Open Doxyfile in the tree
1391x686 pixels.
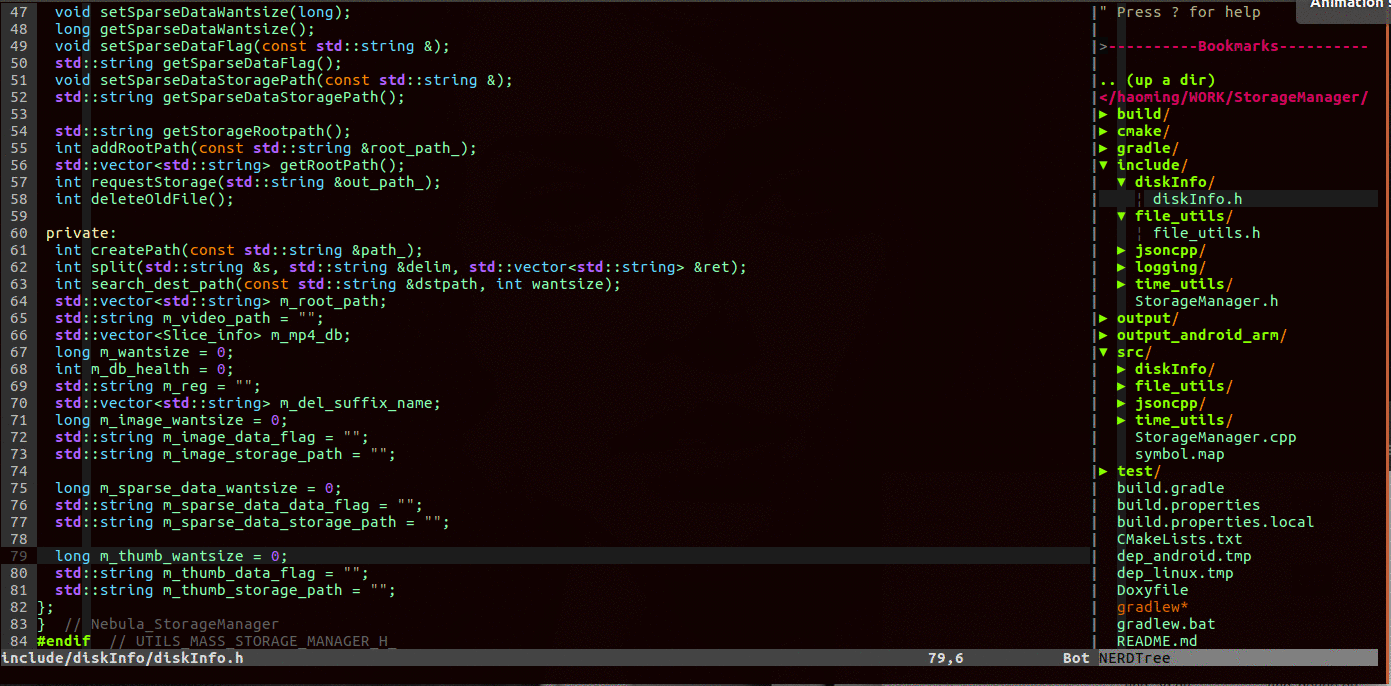[x=1152, y=590]
